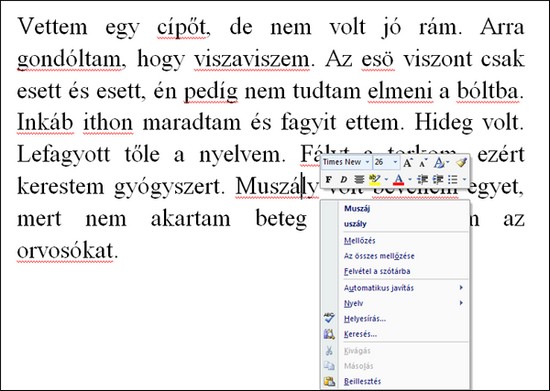
Task: Click the Increase Indent icon
Action: [437, 180]
